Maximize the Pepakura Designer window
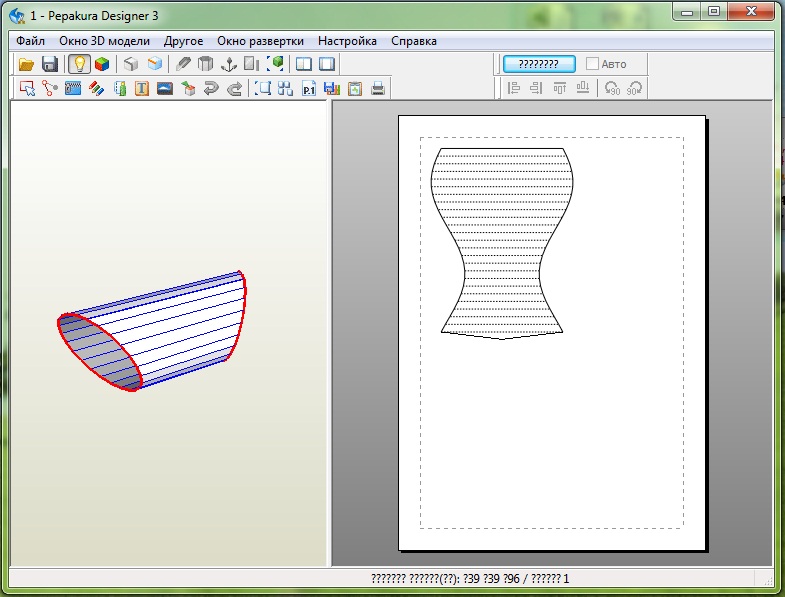This screenshot has height=597, width=785. (x=714, y=12)
